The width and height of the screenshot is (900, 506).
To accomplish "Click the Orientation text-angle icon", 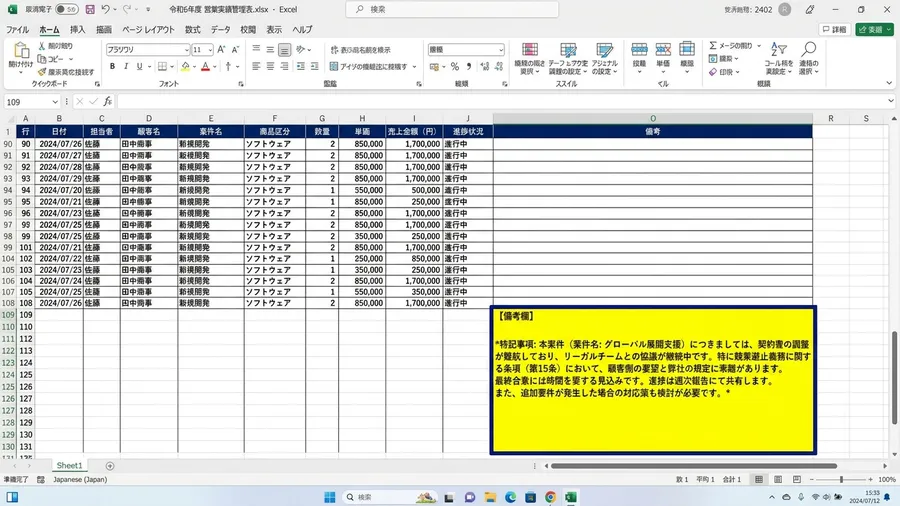I will tap(300, 50).
